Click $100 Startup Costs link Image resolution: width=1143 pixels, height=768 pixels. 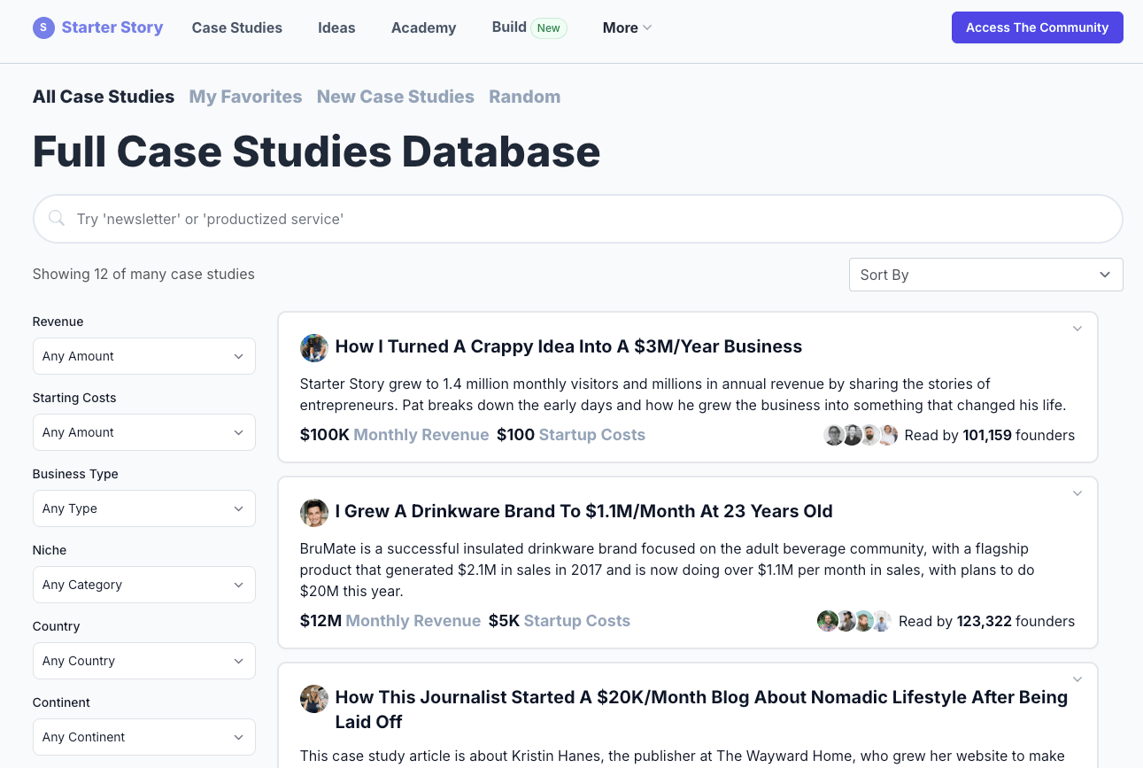click(x=571, y=435)
